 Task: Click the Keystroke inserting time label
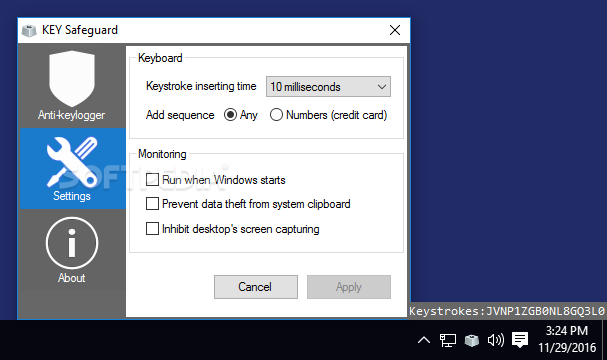201,86
